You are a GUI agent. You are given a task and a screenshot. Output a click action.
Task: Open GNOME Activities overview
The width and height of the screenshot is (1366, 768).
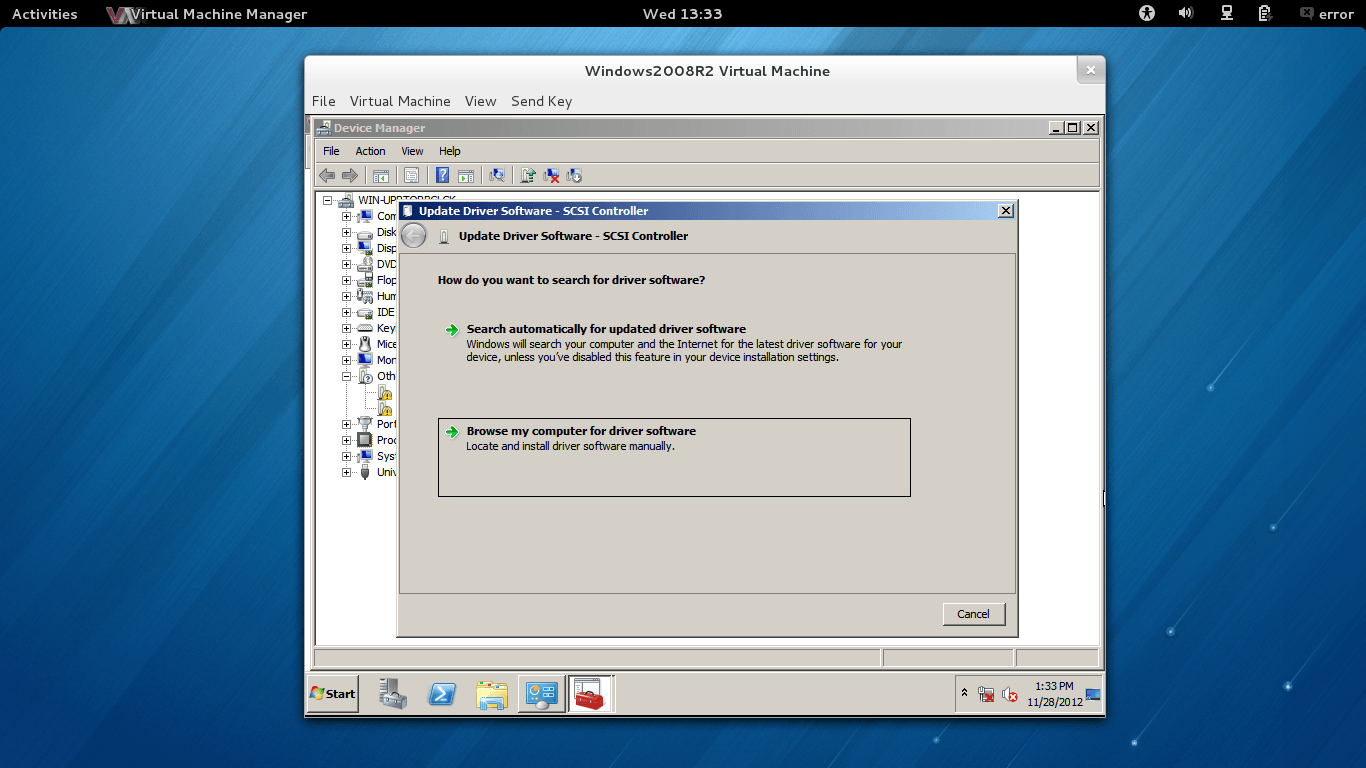point(44,14)
